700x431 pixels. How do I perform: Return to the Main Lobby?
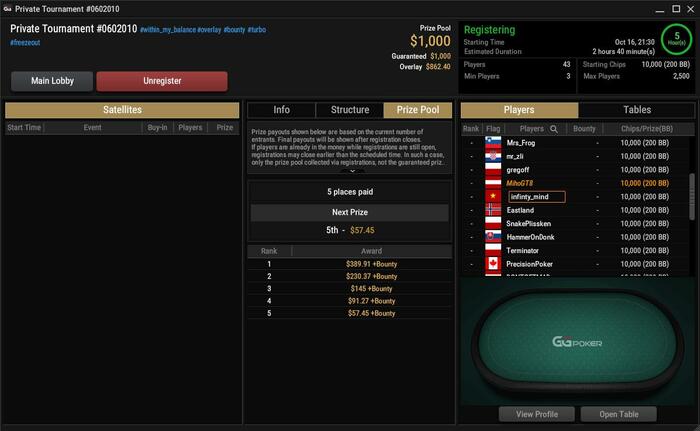tap(52, 81)
